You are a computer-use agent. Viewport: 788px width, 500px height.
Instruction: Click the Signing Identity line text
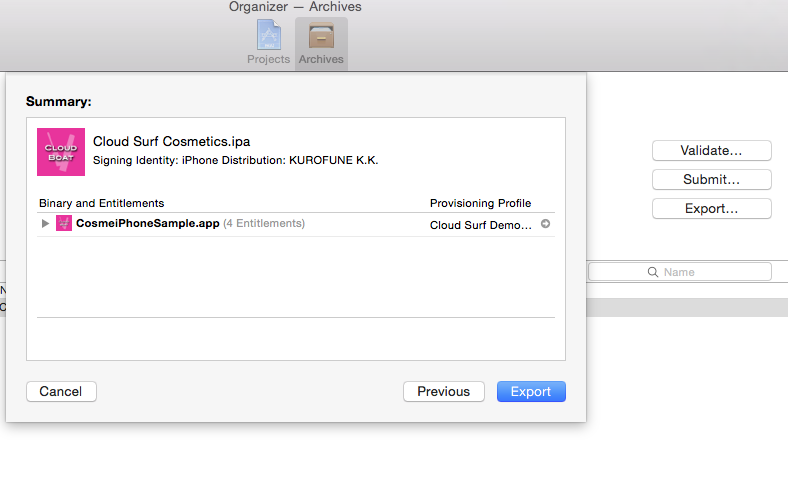pos(235,160)
